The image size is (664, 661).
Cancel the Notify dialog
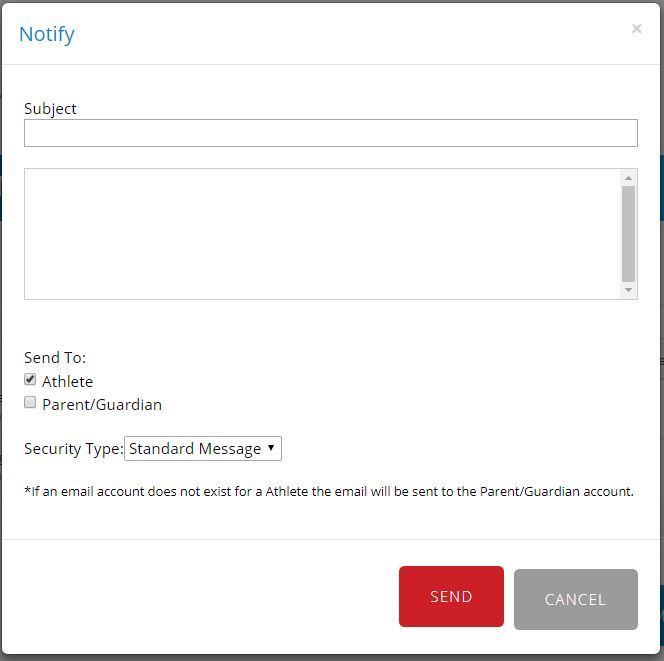pyautogui.click(x=575, y=599)
